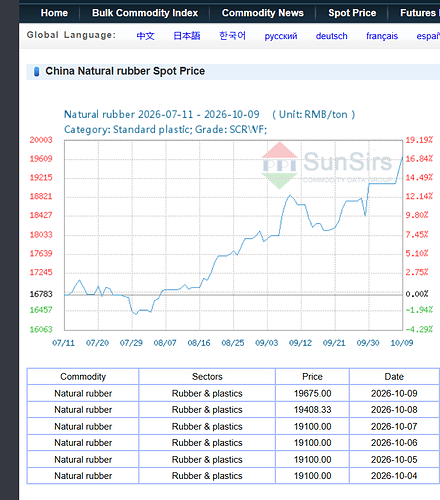Screen dimensions: 440x500
Task: Click the 09/12 x-axis date label
Action: 300,343
